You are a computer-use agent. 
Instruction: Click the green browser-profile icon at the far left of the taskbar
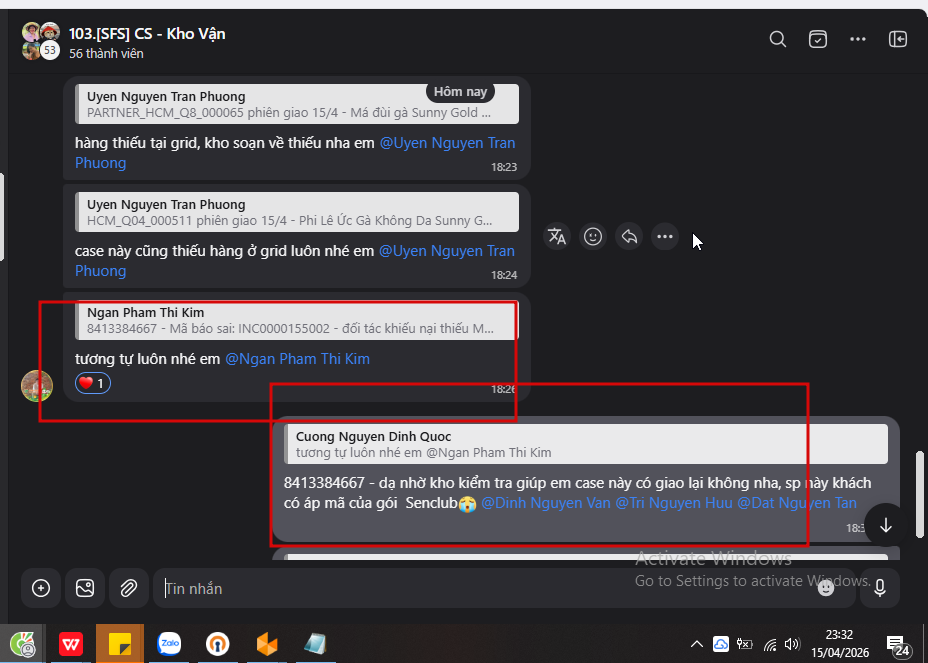point(22,643)
